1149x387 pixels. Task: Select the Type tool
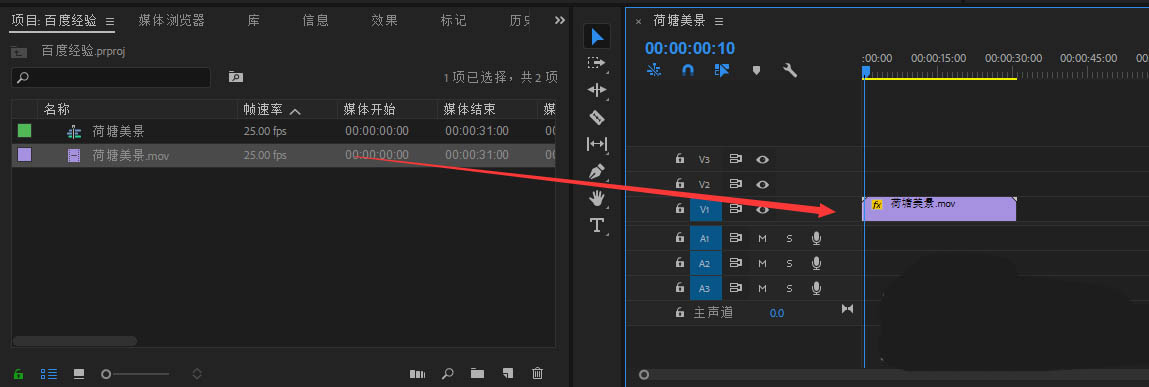tap(597, 225)
